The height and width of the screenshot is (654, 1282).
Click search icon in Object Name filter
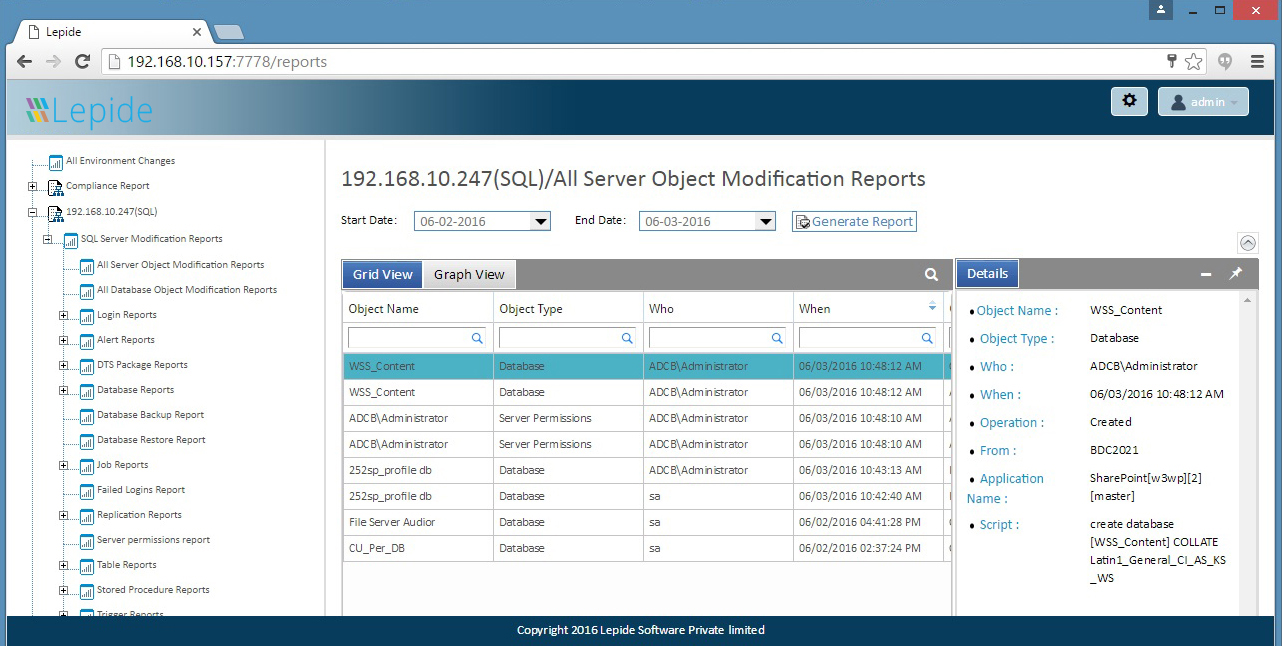coord(477,339)
